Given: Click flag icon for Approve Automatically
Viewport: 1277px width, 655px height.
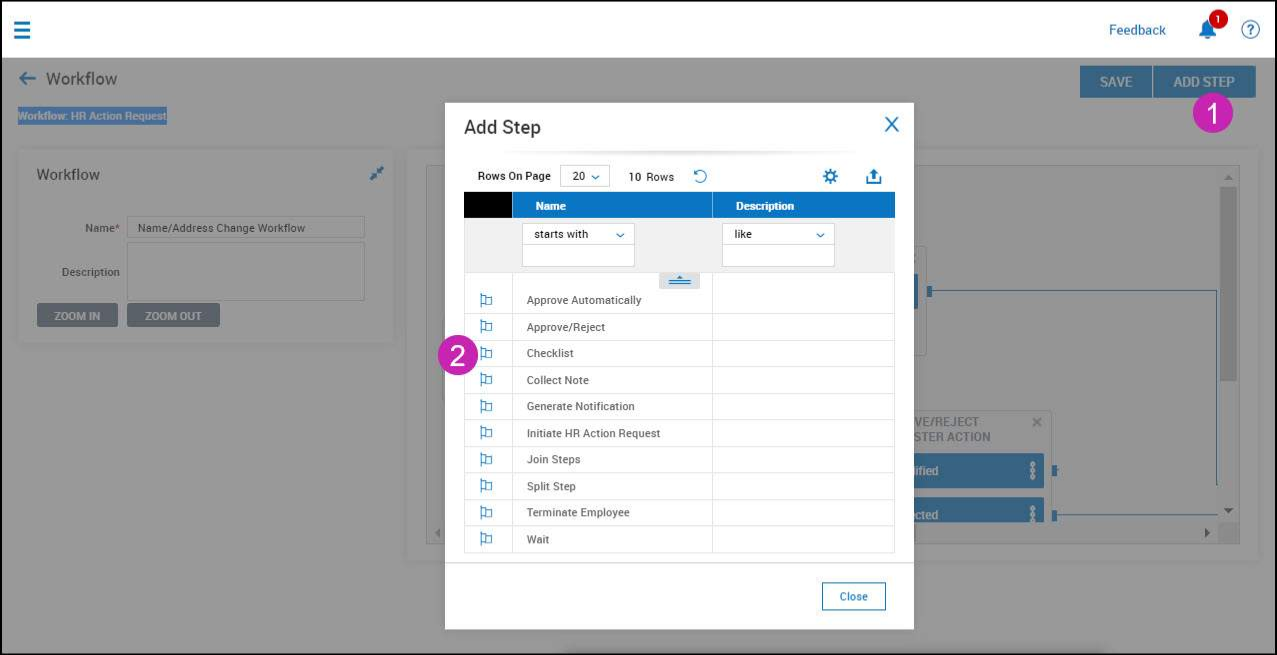Looking at the screenshot, I should [487, 300].
